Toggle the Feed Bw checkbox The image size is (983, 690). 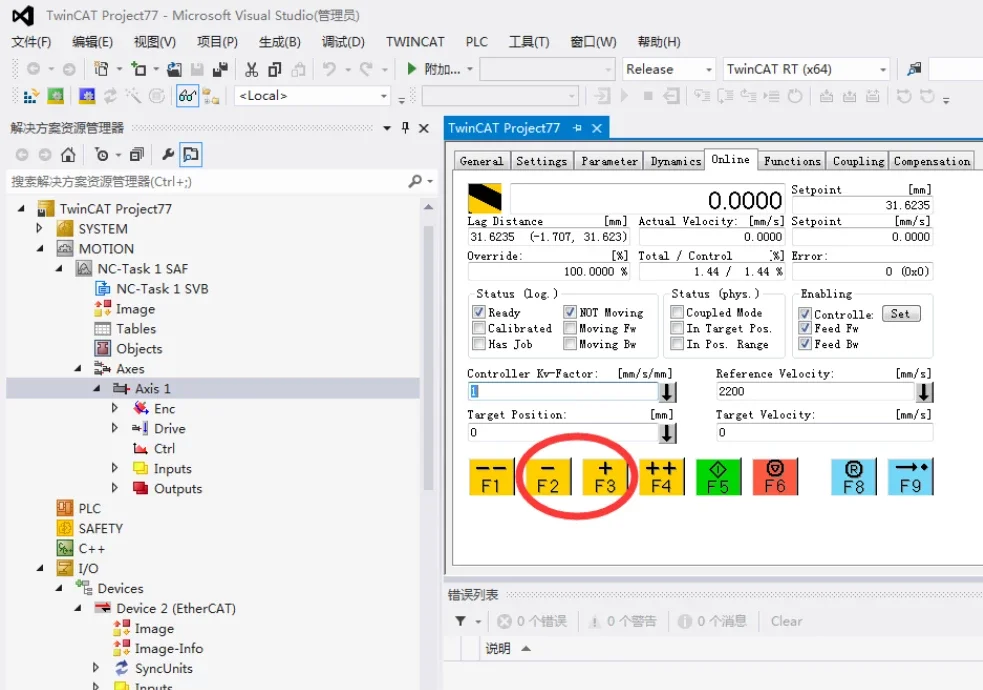click(x=806, y=344)
